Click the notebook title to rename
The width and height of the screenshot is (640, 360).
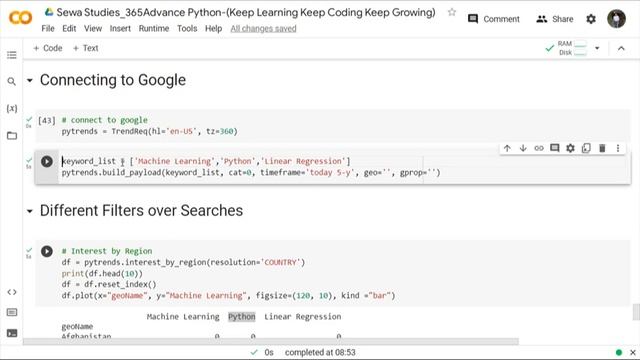click(x=246, y=12)
